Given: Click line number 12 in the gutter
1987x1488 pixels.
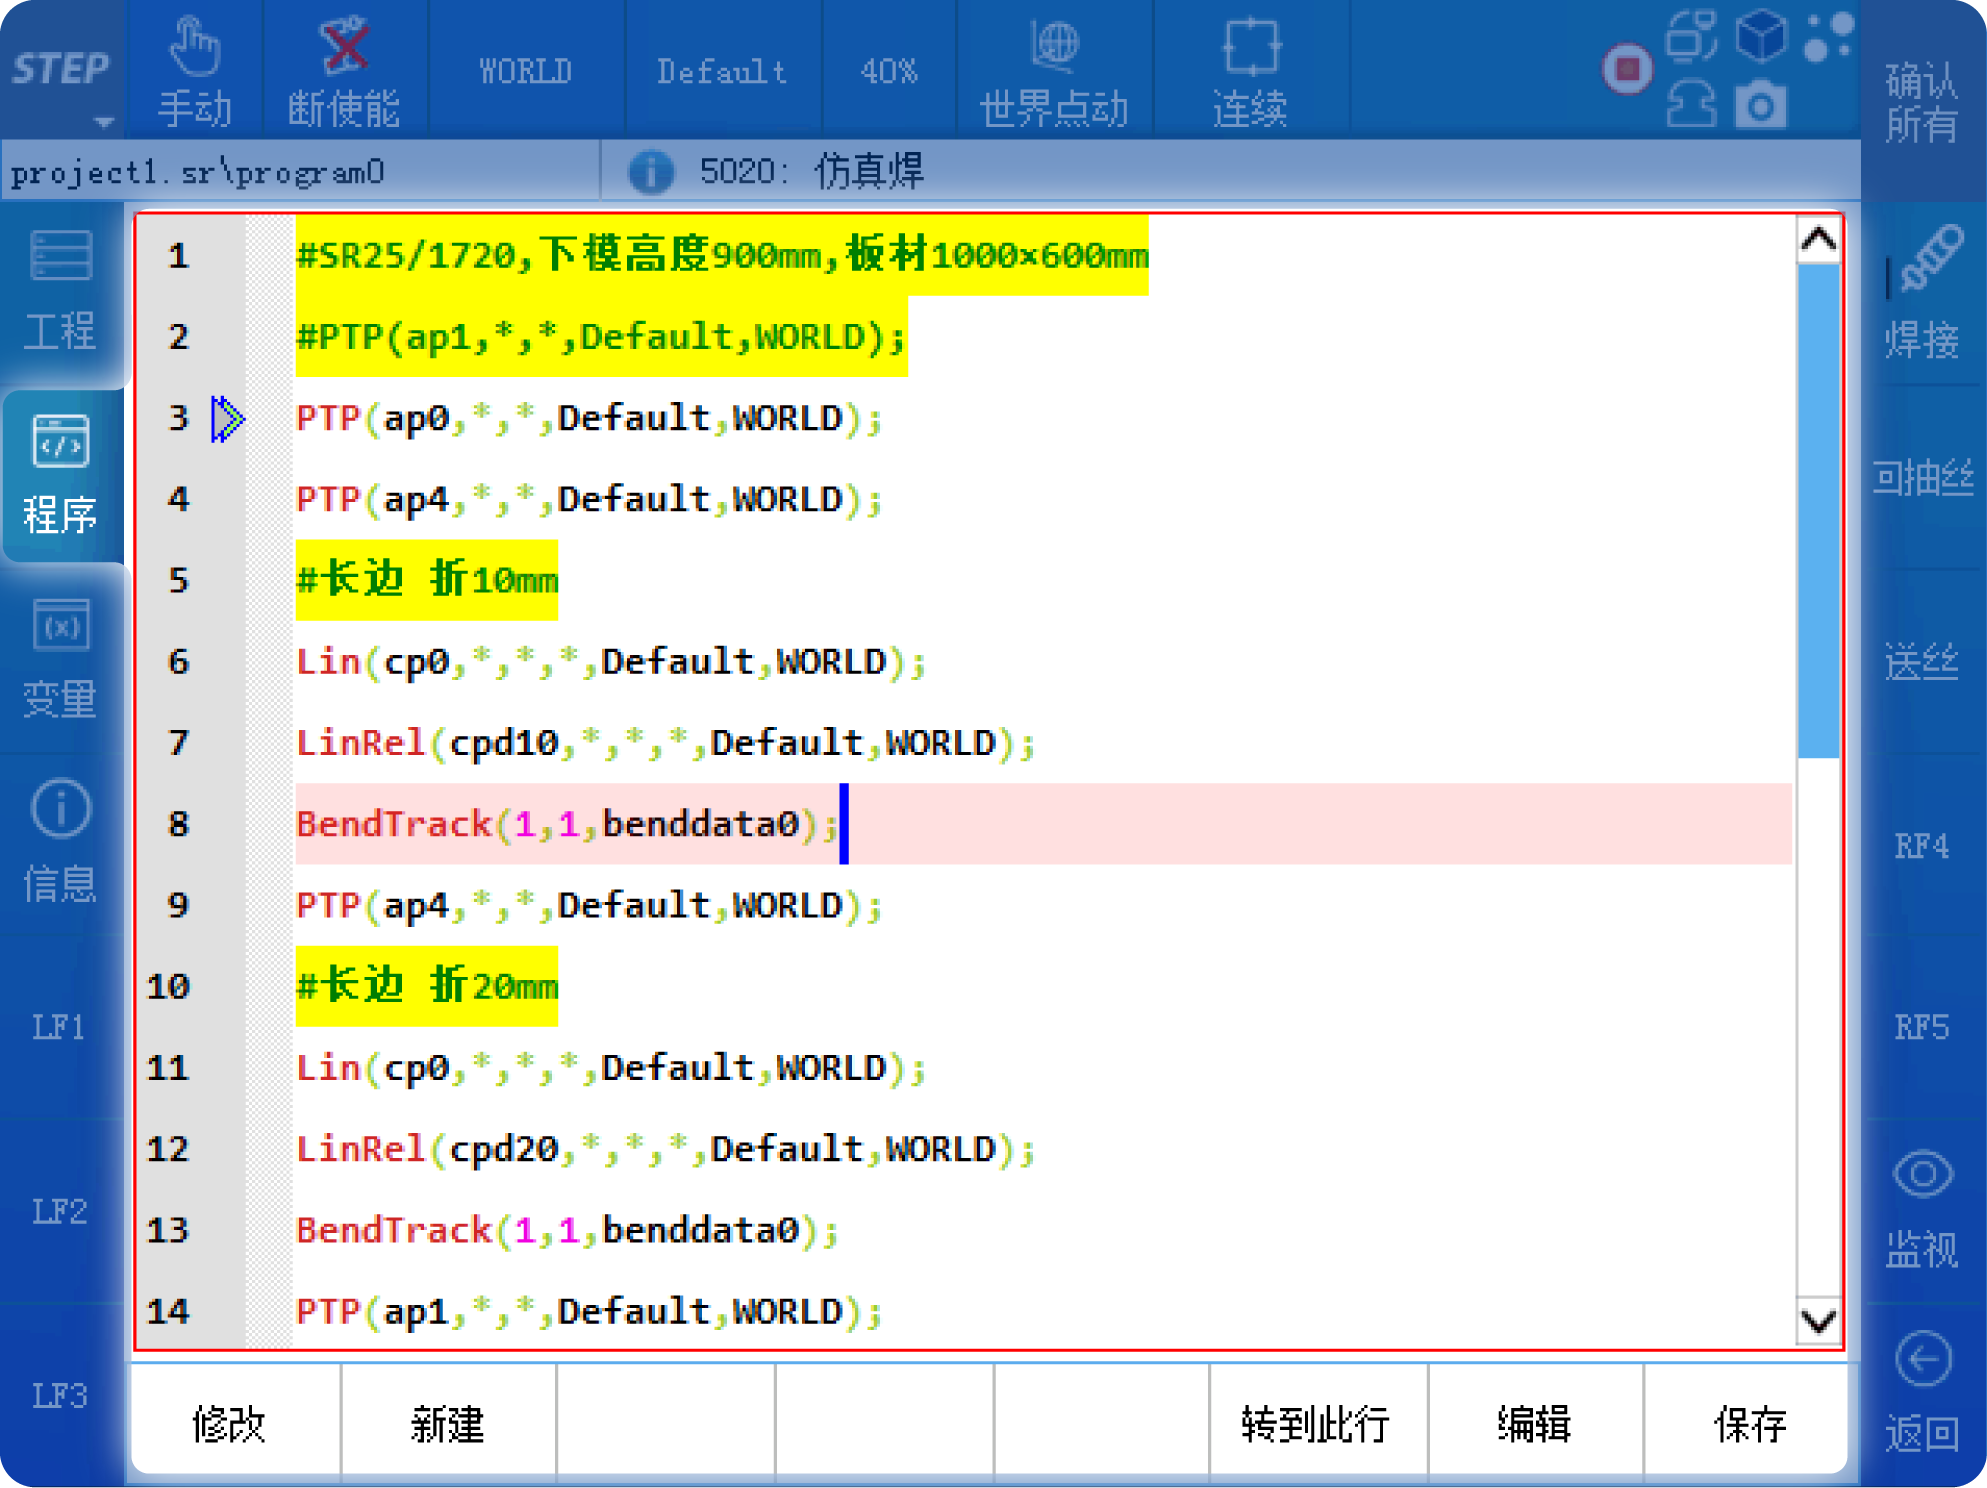Looking at the screenshot, I should [x=168, y=1149].
